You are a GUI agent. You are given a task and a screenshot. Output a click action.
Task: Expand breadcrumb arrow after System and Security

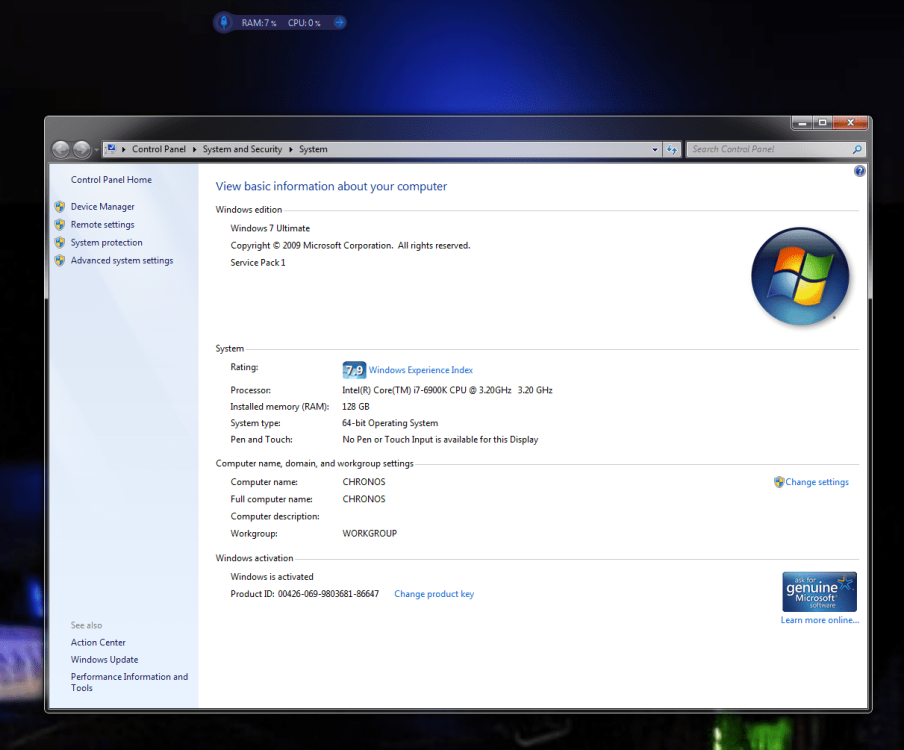click(x=291, y=149)
